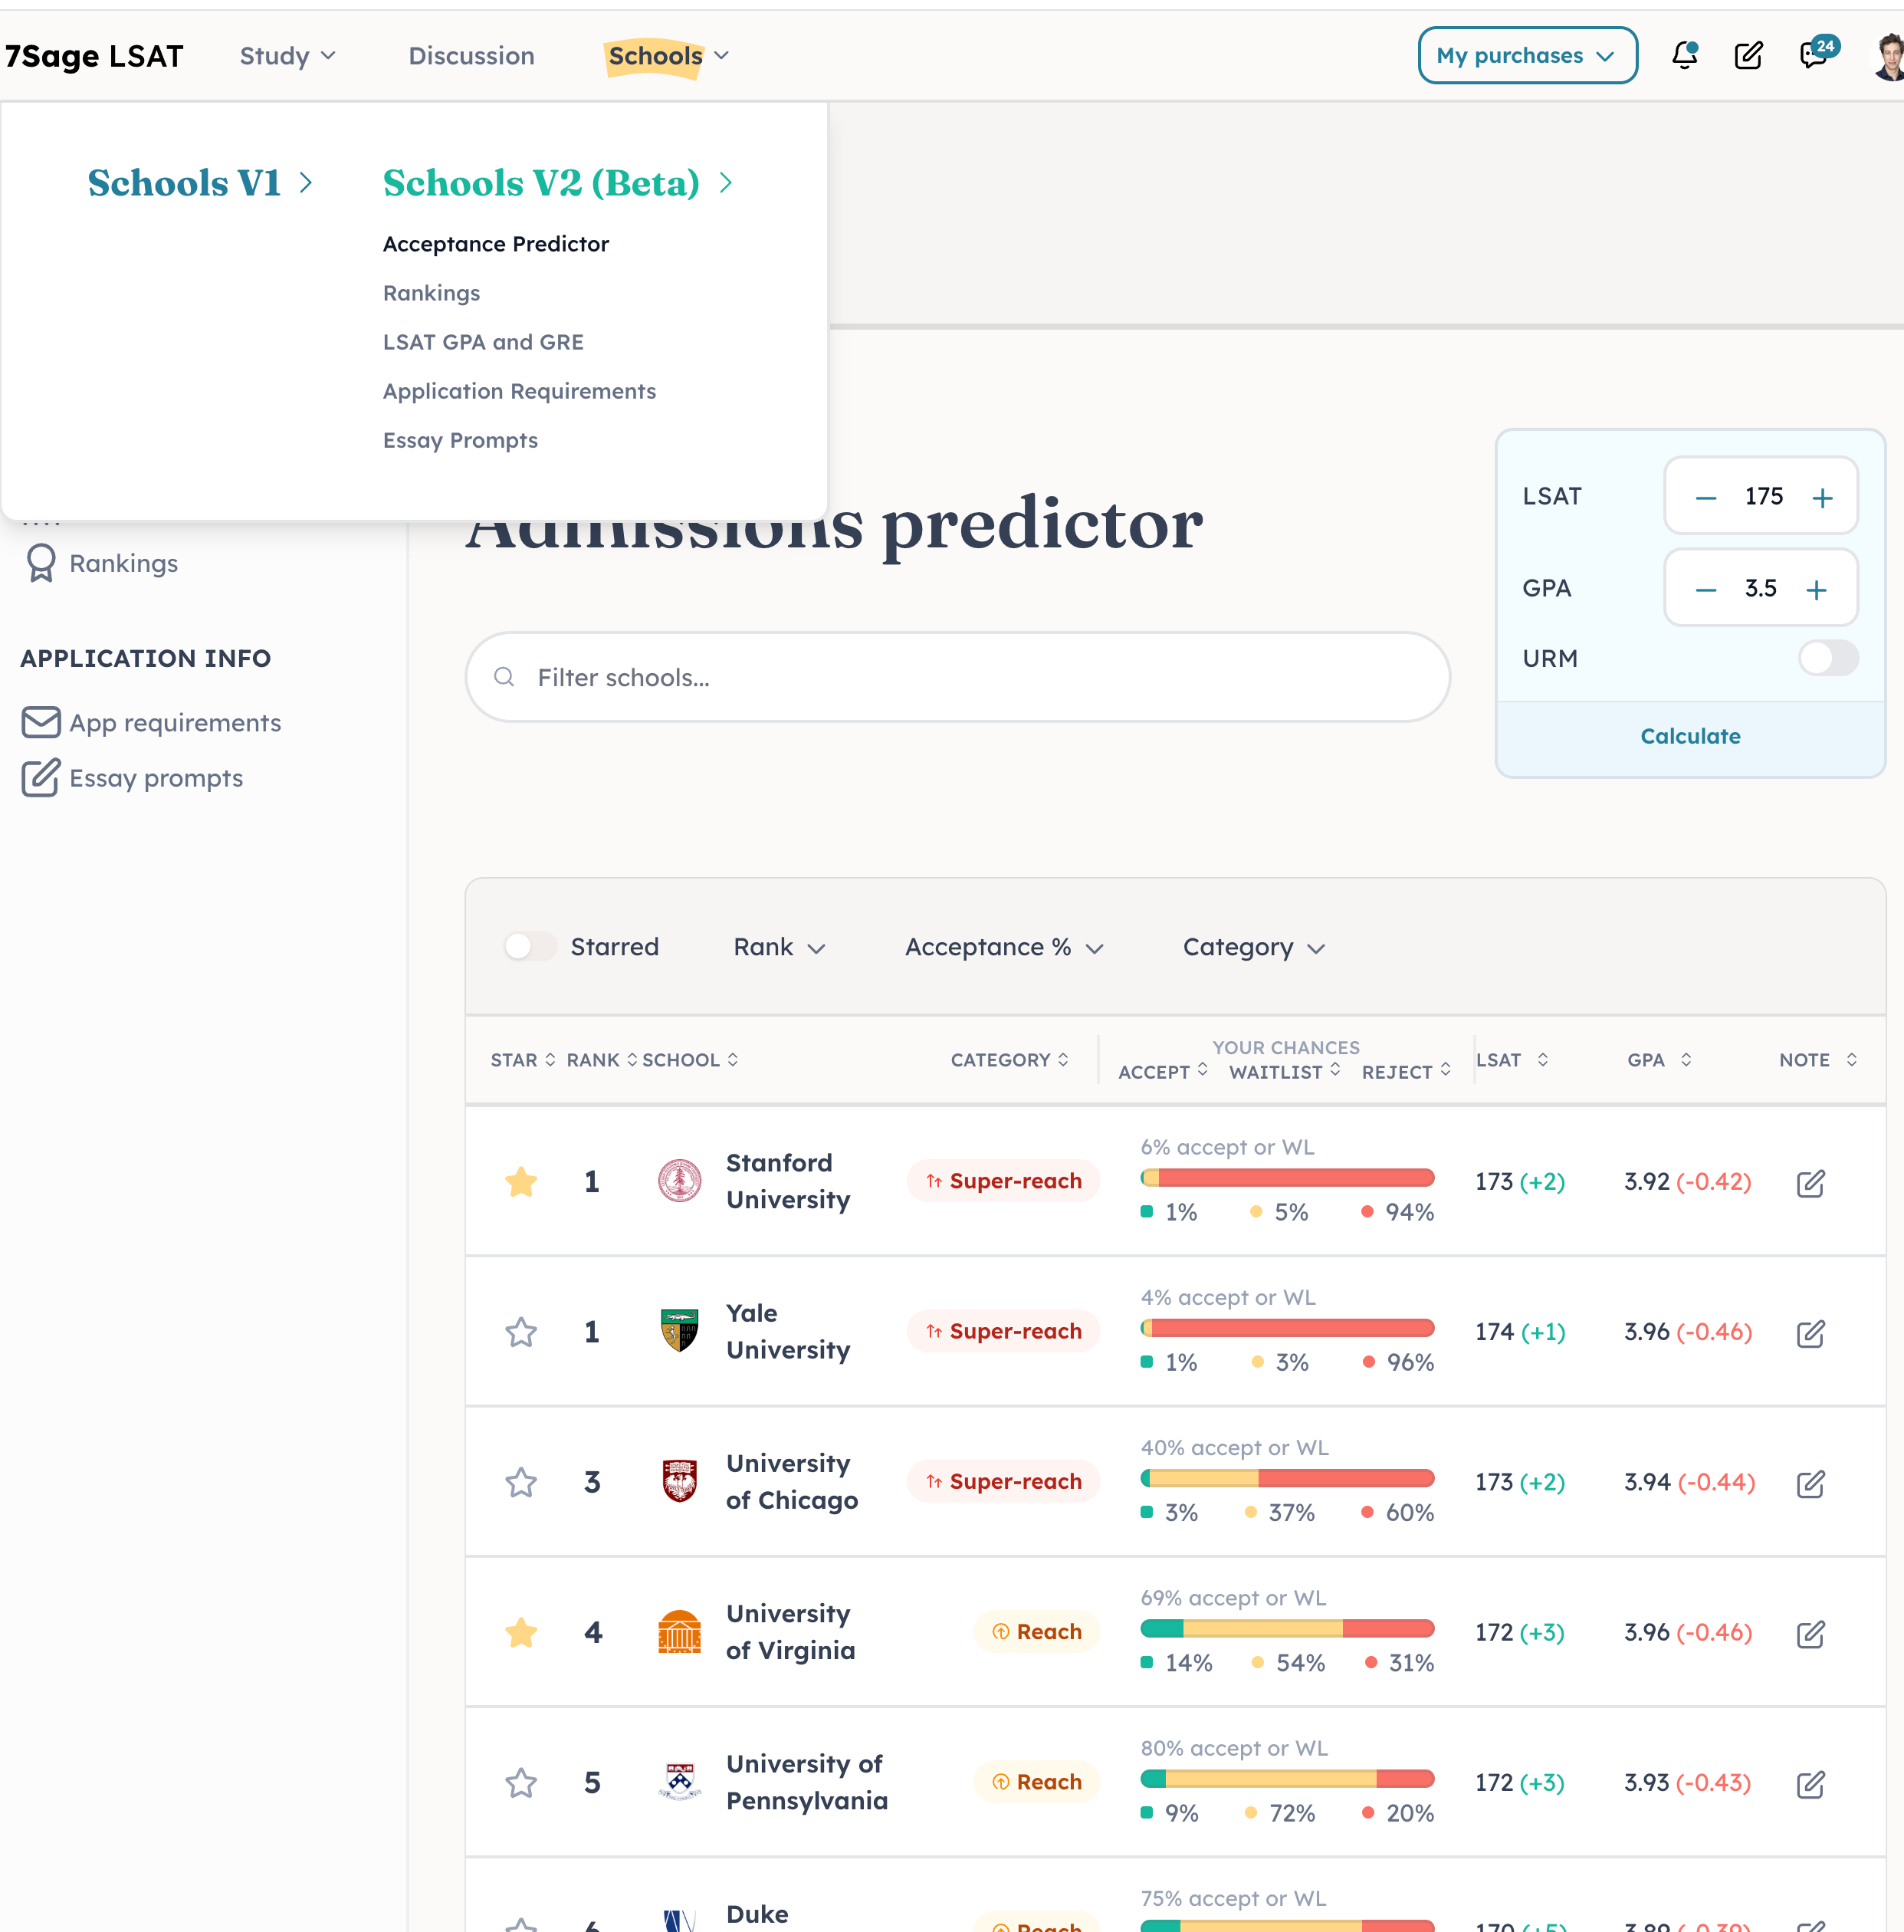Choose Essay Prompts menu entry
1904x1932 pixels.
[460, 440]
